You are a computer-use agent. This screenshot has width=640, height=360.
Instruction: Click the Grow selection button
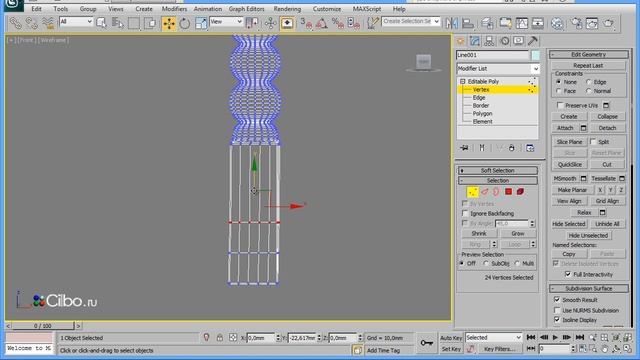coord(518,233)
